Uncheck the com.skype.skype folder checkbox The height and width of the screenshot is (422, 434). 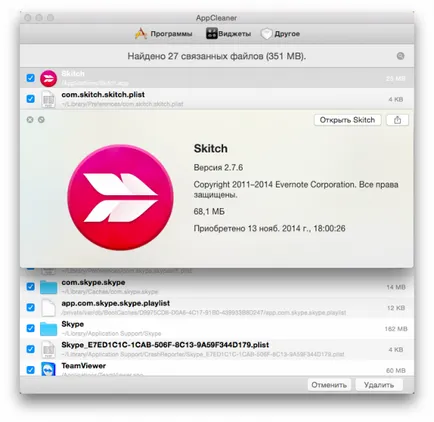tap(31, 287)
